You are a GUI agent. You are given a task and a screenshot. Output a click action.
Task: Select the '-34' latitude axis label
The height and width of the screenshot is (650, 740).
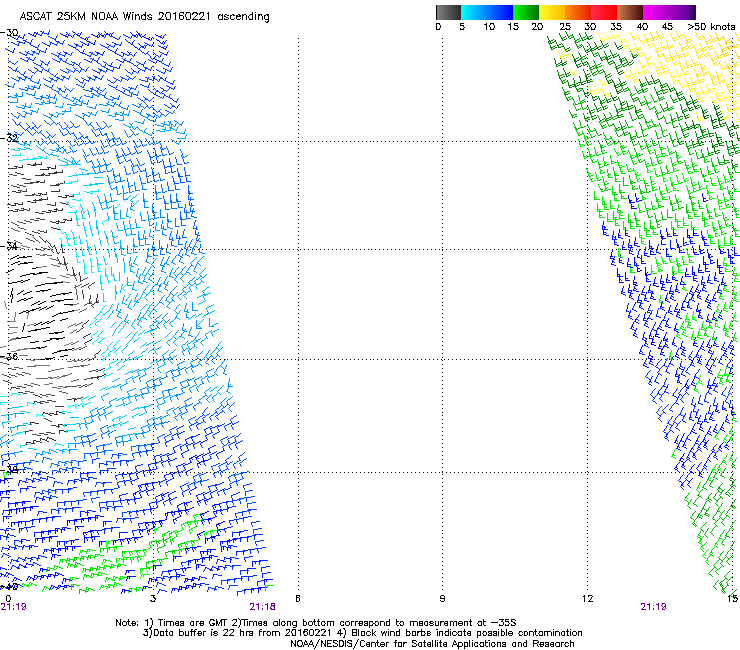(x=9, y=246)
